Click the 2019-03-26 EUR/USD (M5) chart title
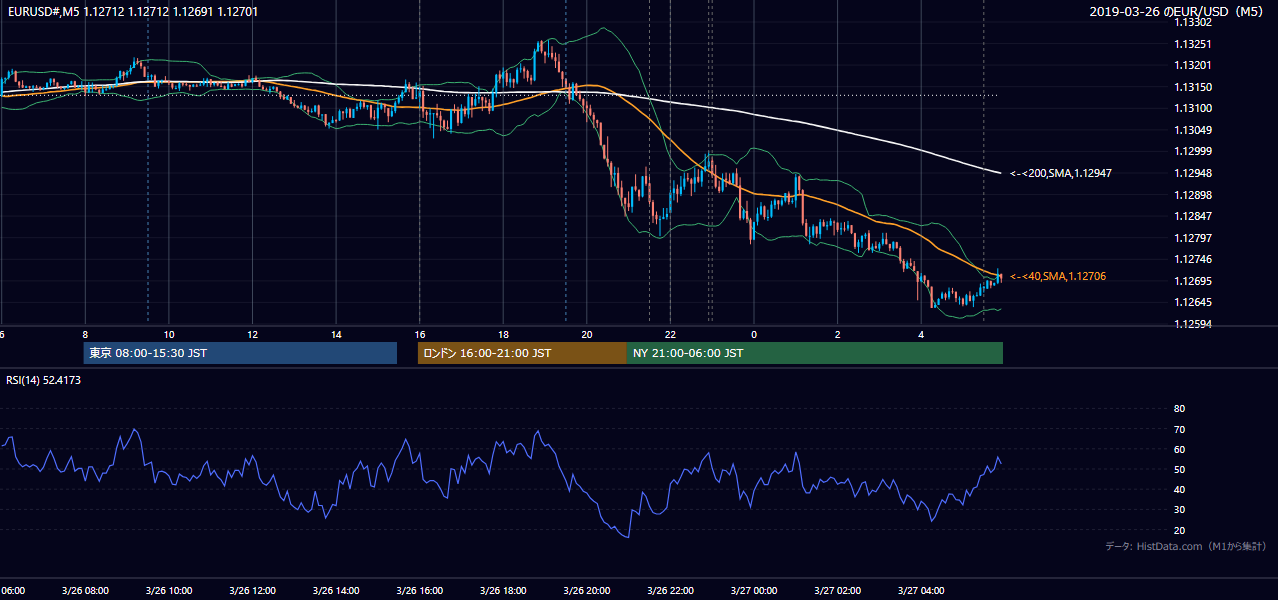This screenshot has height=600, width=1278. tap(1178, 12)
